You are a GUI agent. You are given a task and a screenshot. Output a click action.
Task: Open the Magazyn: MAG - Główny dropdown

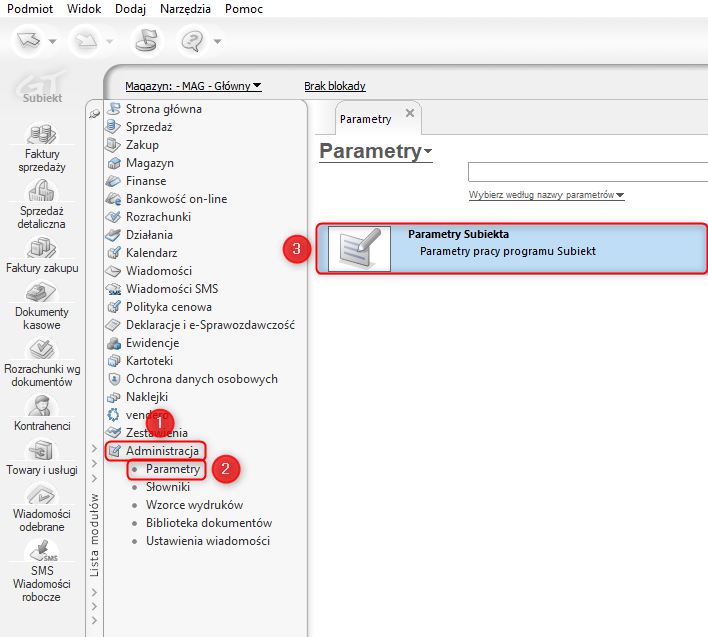193,86
